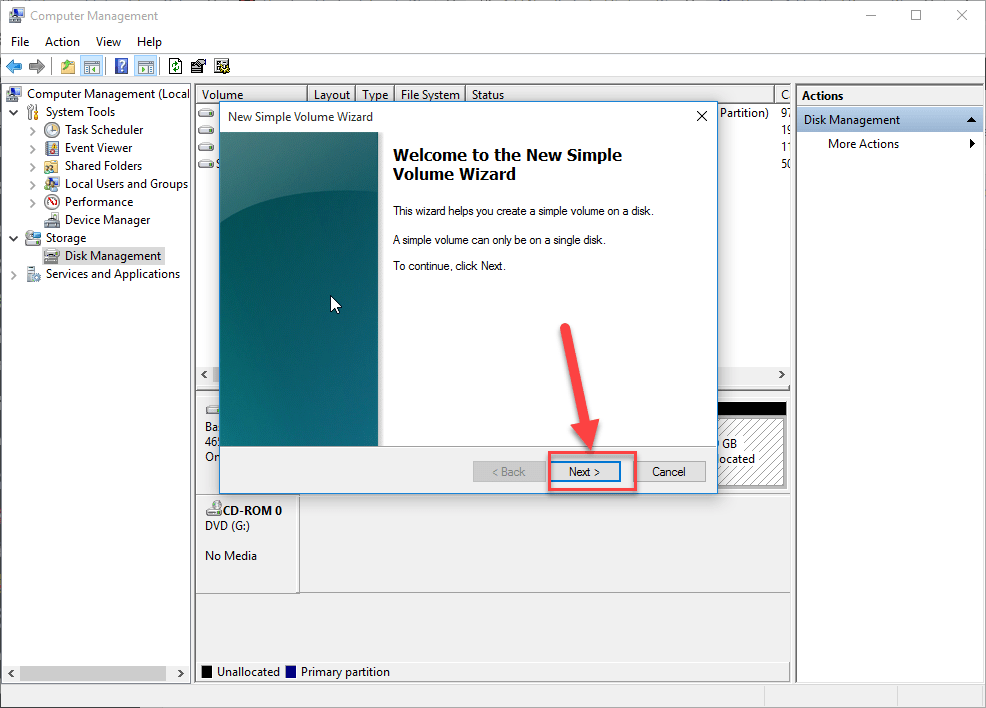Viewport: 986px width, 708px height.
Task: Select the Device Manager icon in tree
Action: click(53, 220)
